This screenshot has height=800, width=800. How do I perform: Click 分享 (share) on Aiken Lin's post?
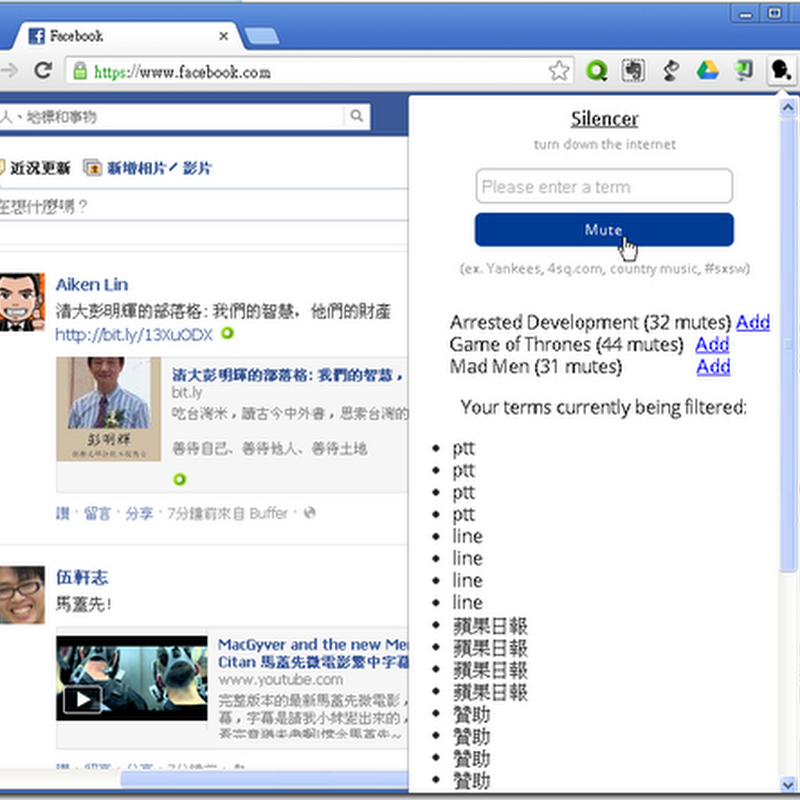[x=139, y=513]
